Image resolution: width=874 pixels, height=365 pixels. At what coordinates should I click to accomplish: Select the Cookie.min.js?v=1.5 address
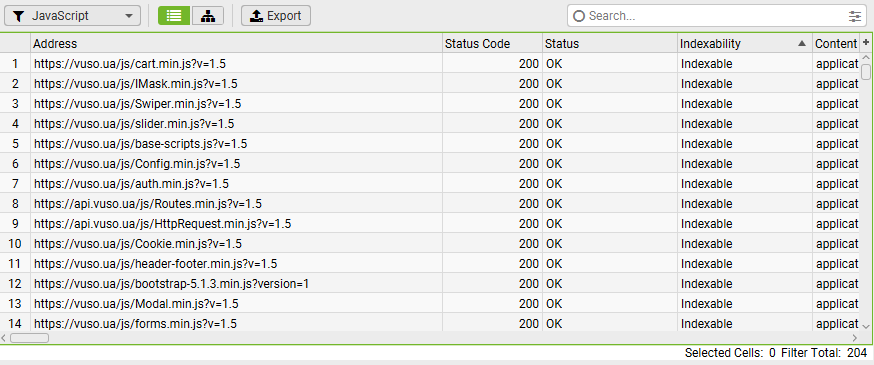click(138, 244)
